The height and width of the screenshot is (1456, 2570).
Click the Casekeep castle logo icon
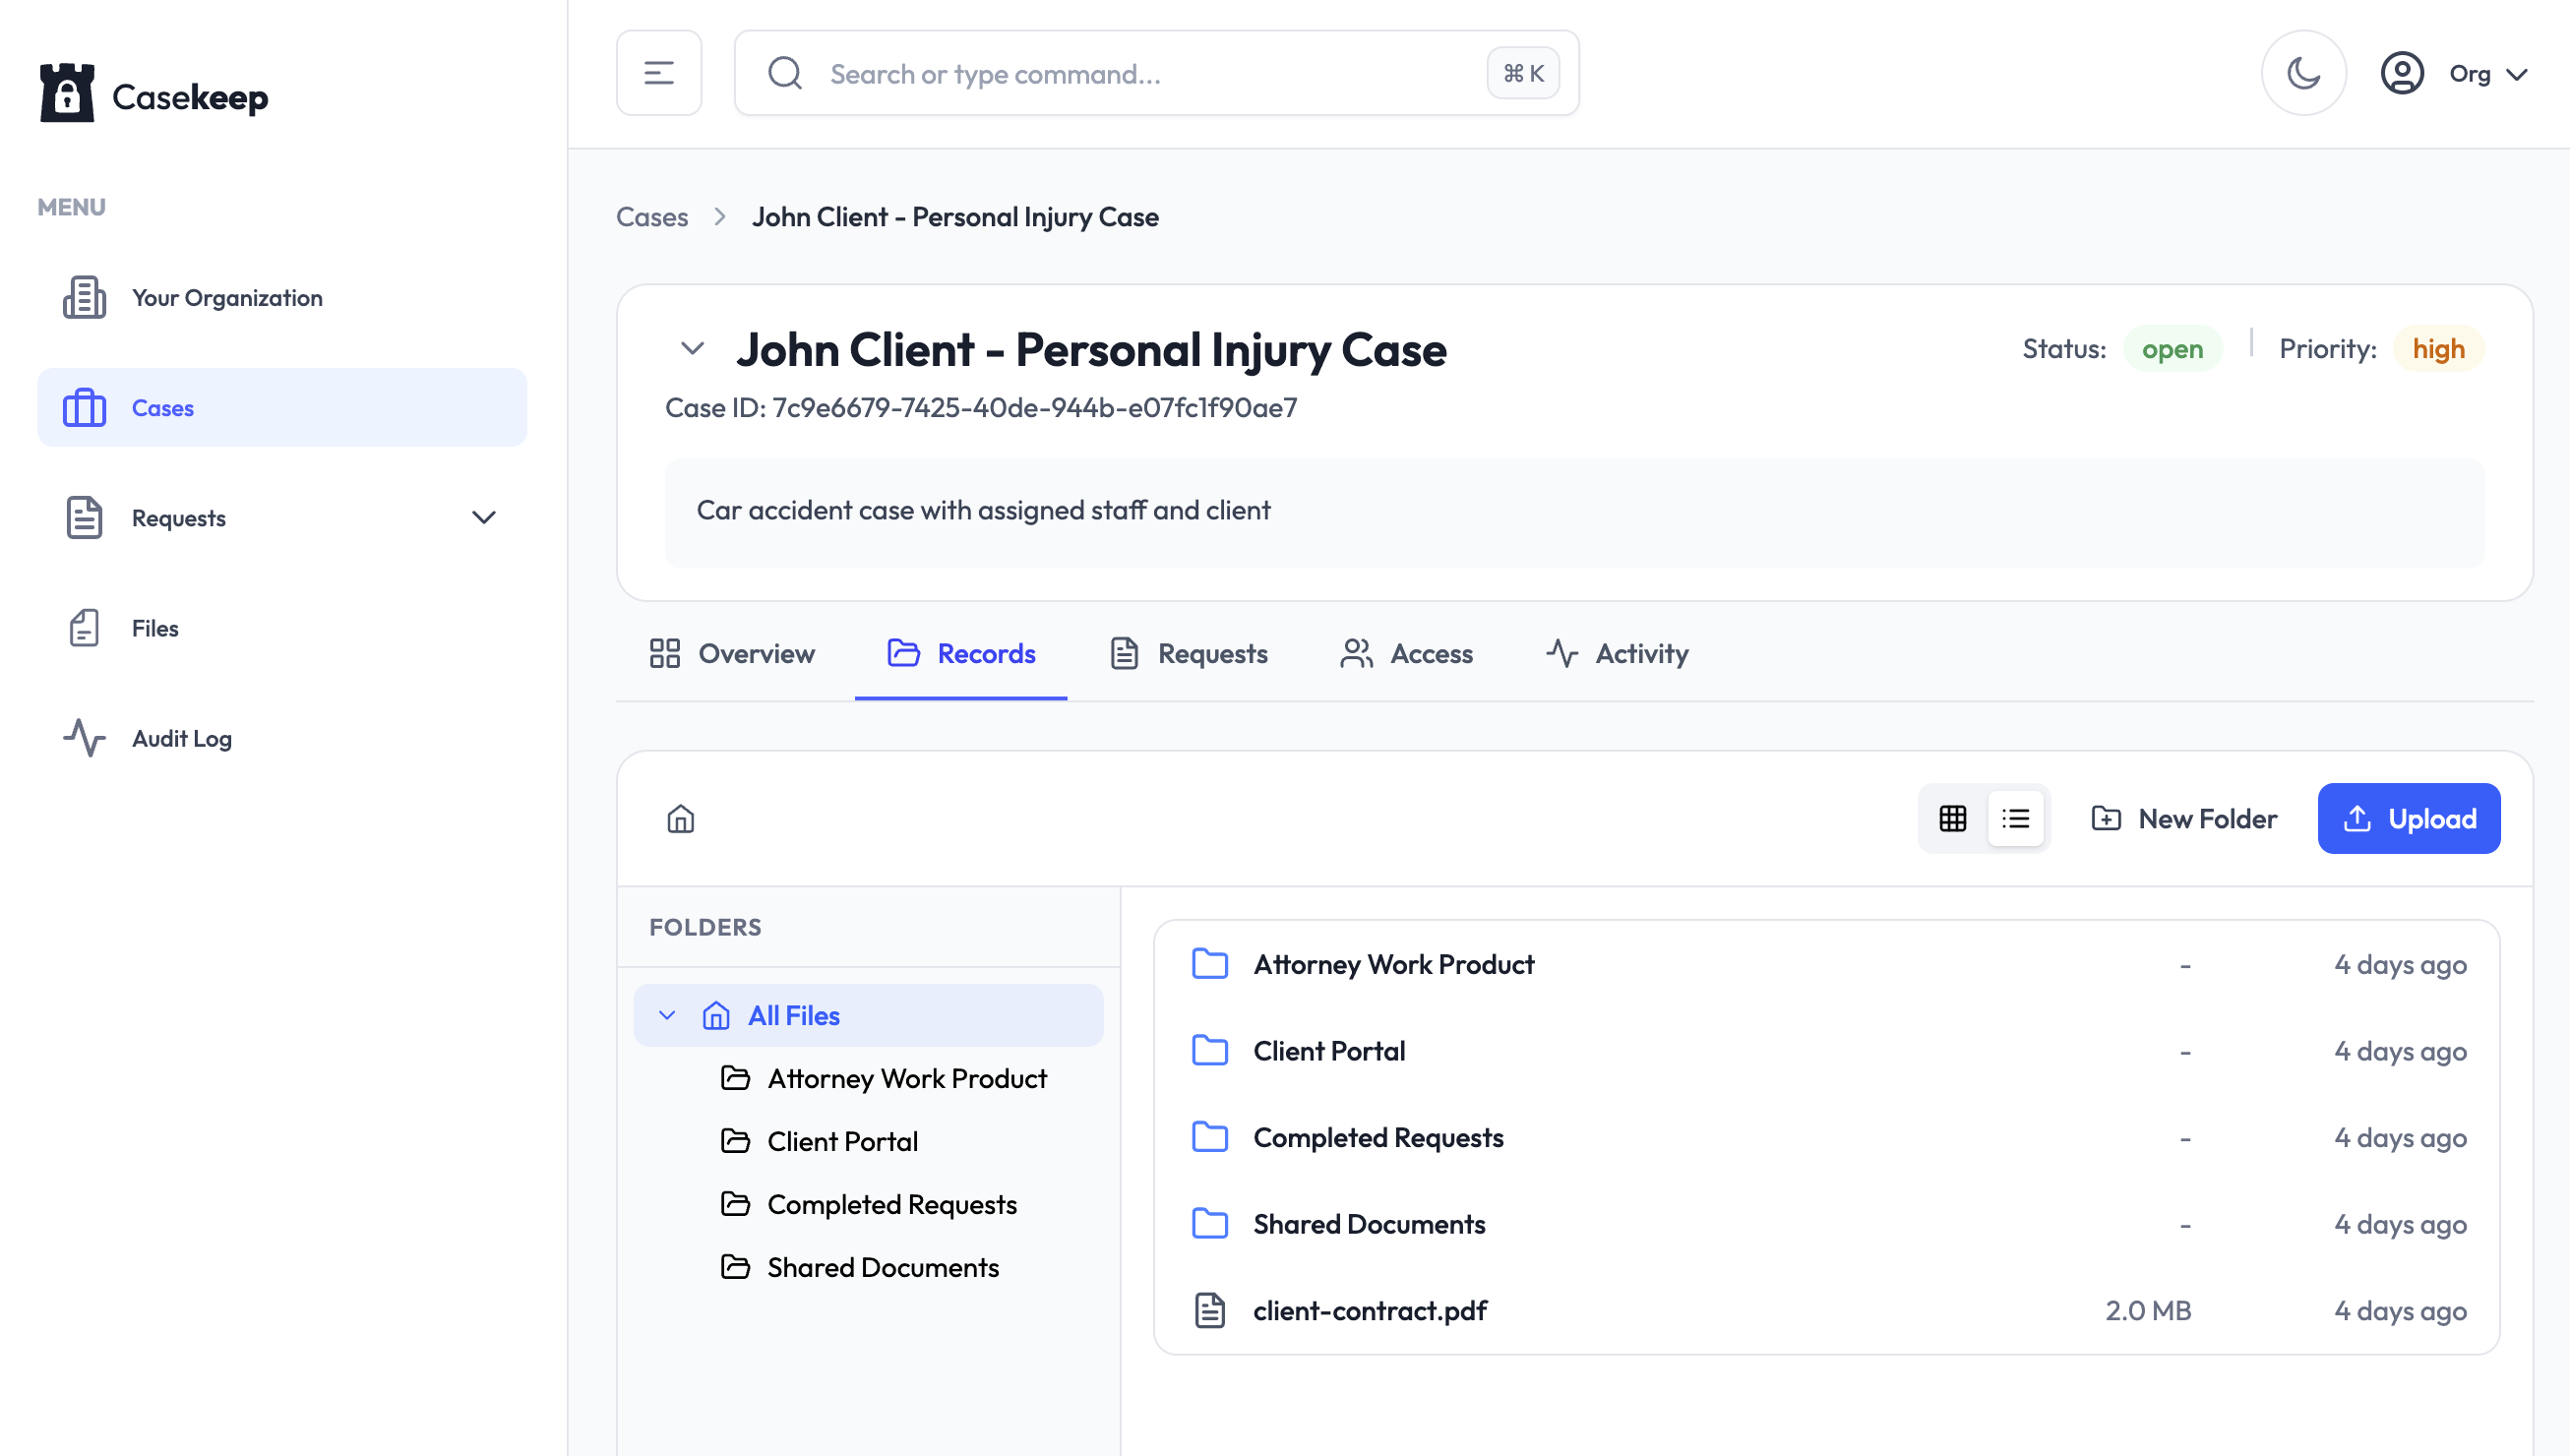click(x=67, y=94)
